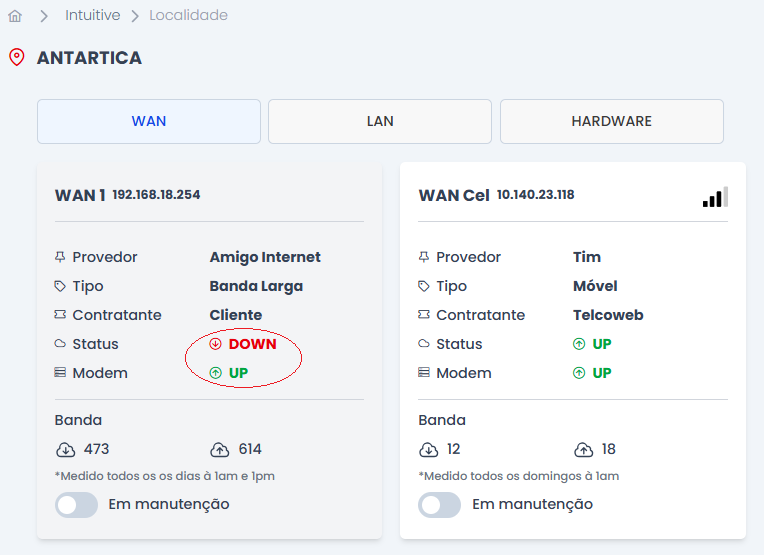This screenshot has height=555, width=764.
Task: Click WAN 1 download speed icon
Action: [65, 449]
